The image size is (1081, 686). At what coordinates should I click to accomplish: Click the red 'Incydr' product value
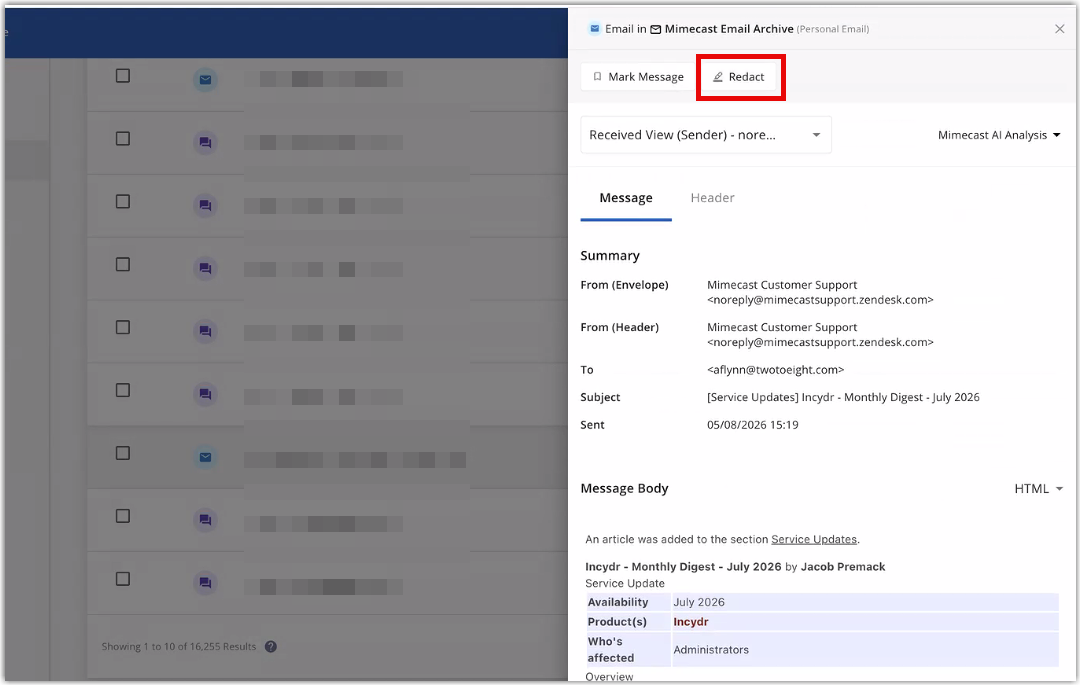[x=691, y=622]
